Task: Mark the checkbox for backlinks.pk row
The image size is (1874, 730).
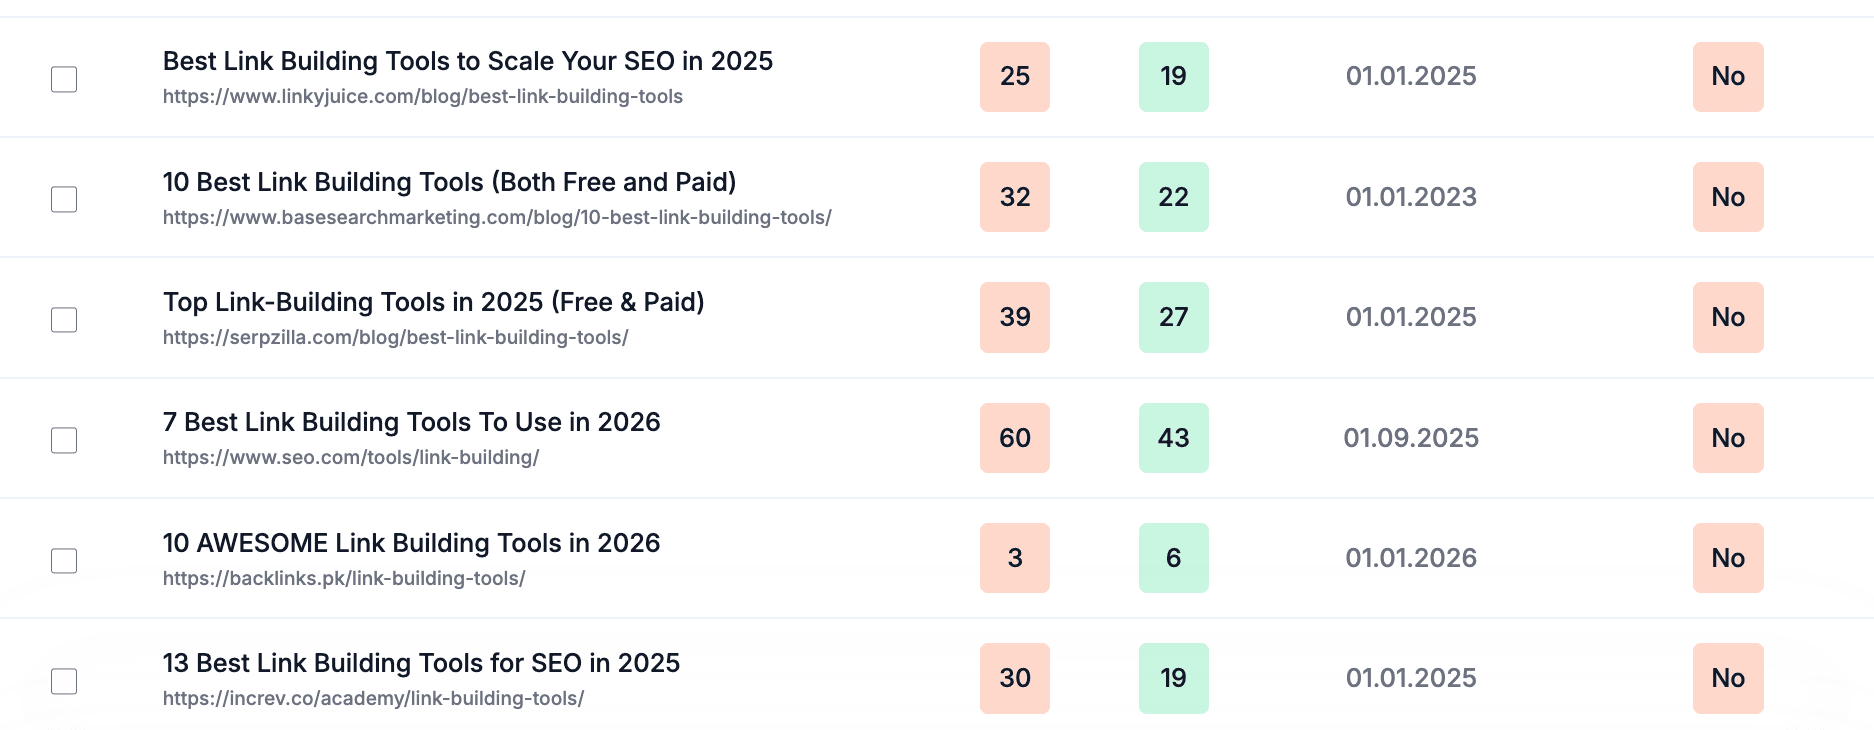Action: click(x=64, y=561)
